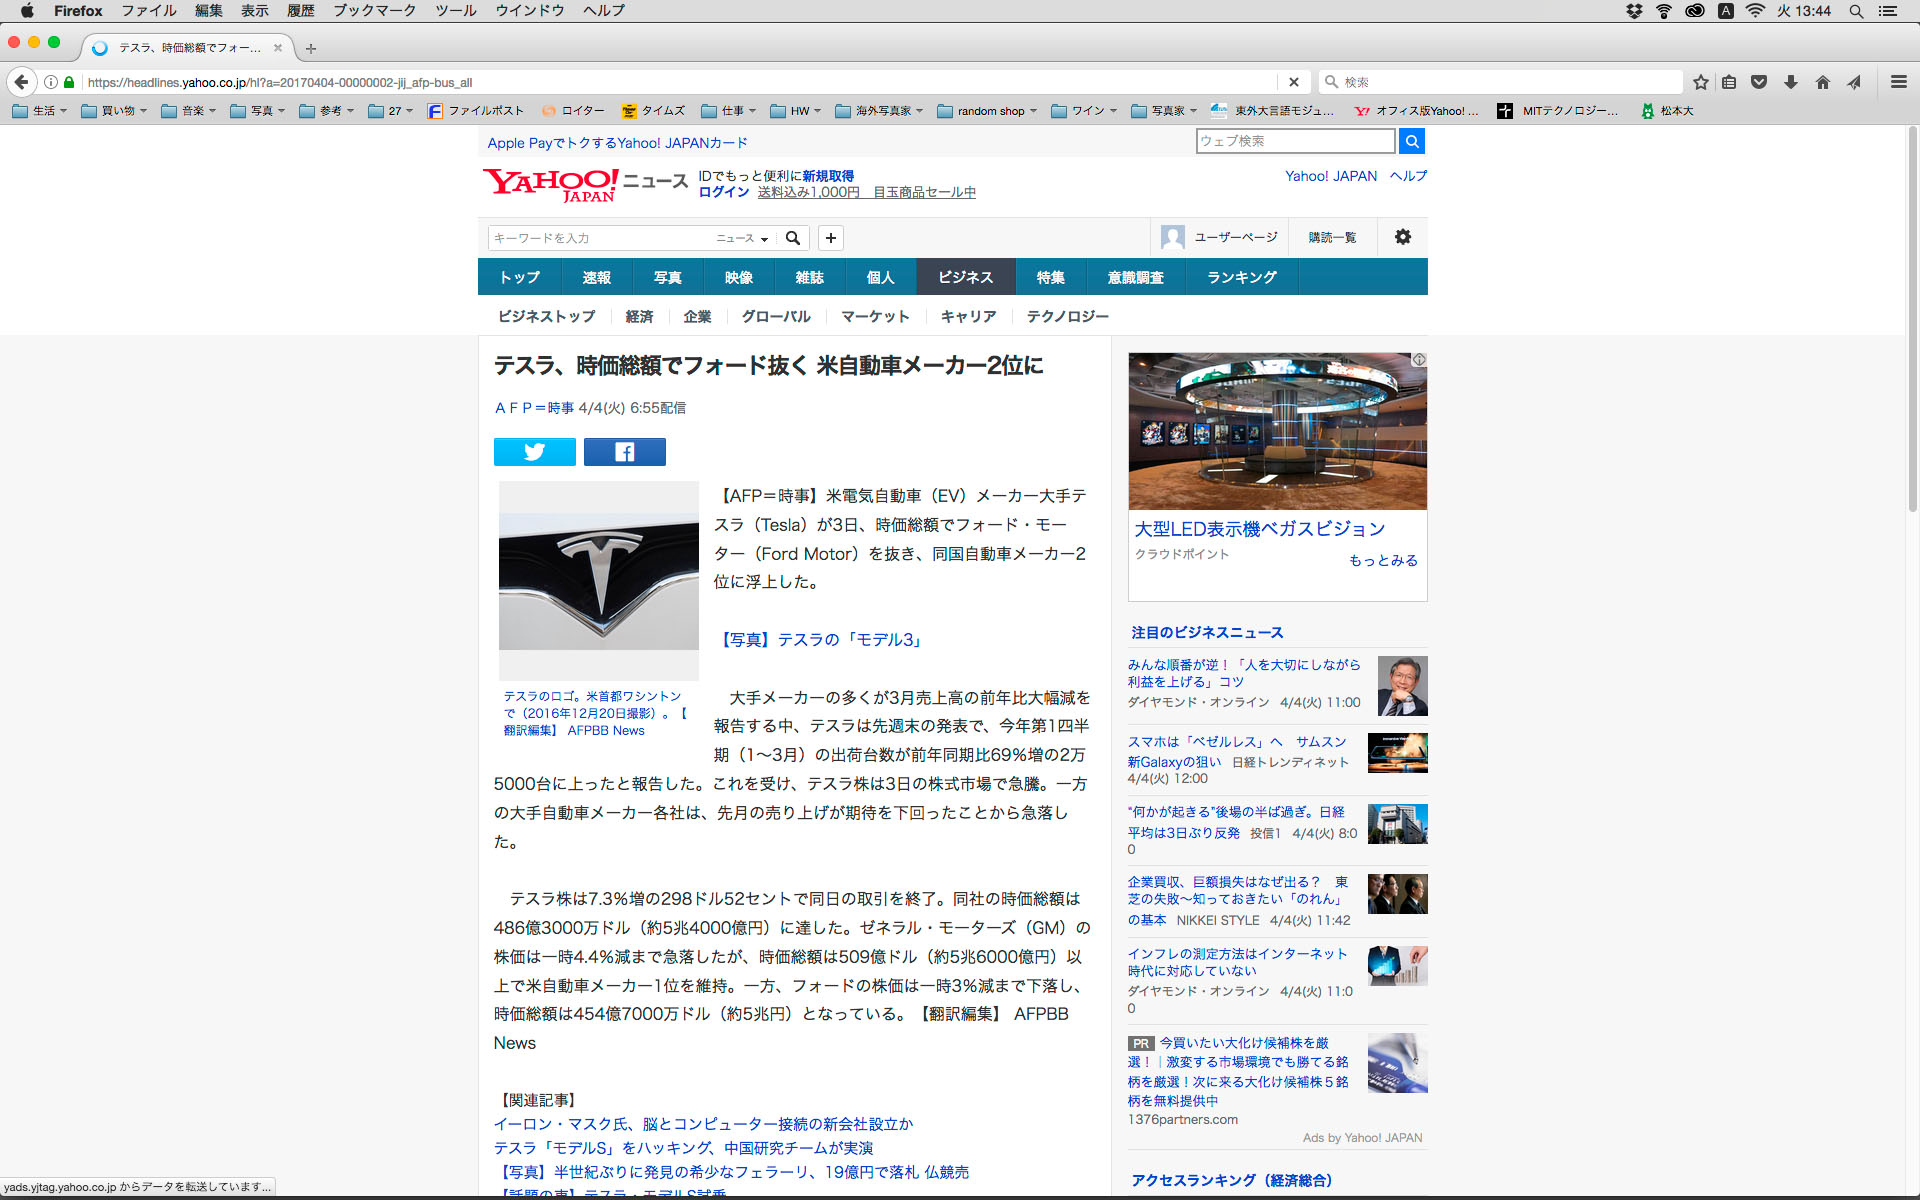The width and height of the screenshot is (1920, 1200).
Task: Click the Yahoo News settings gear icon
Action: (x=1402, y=237)
